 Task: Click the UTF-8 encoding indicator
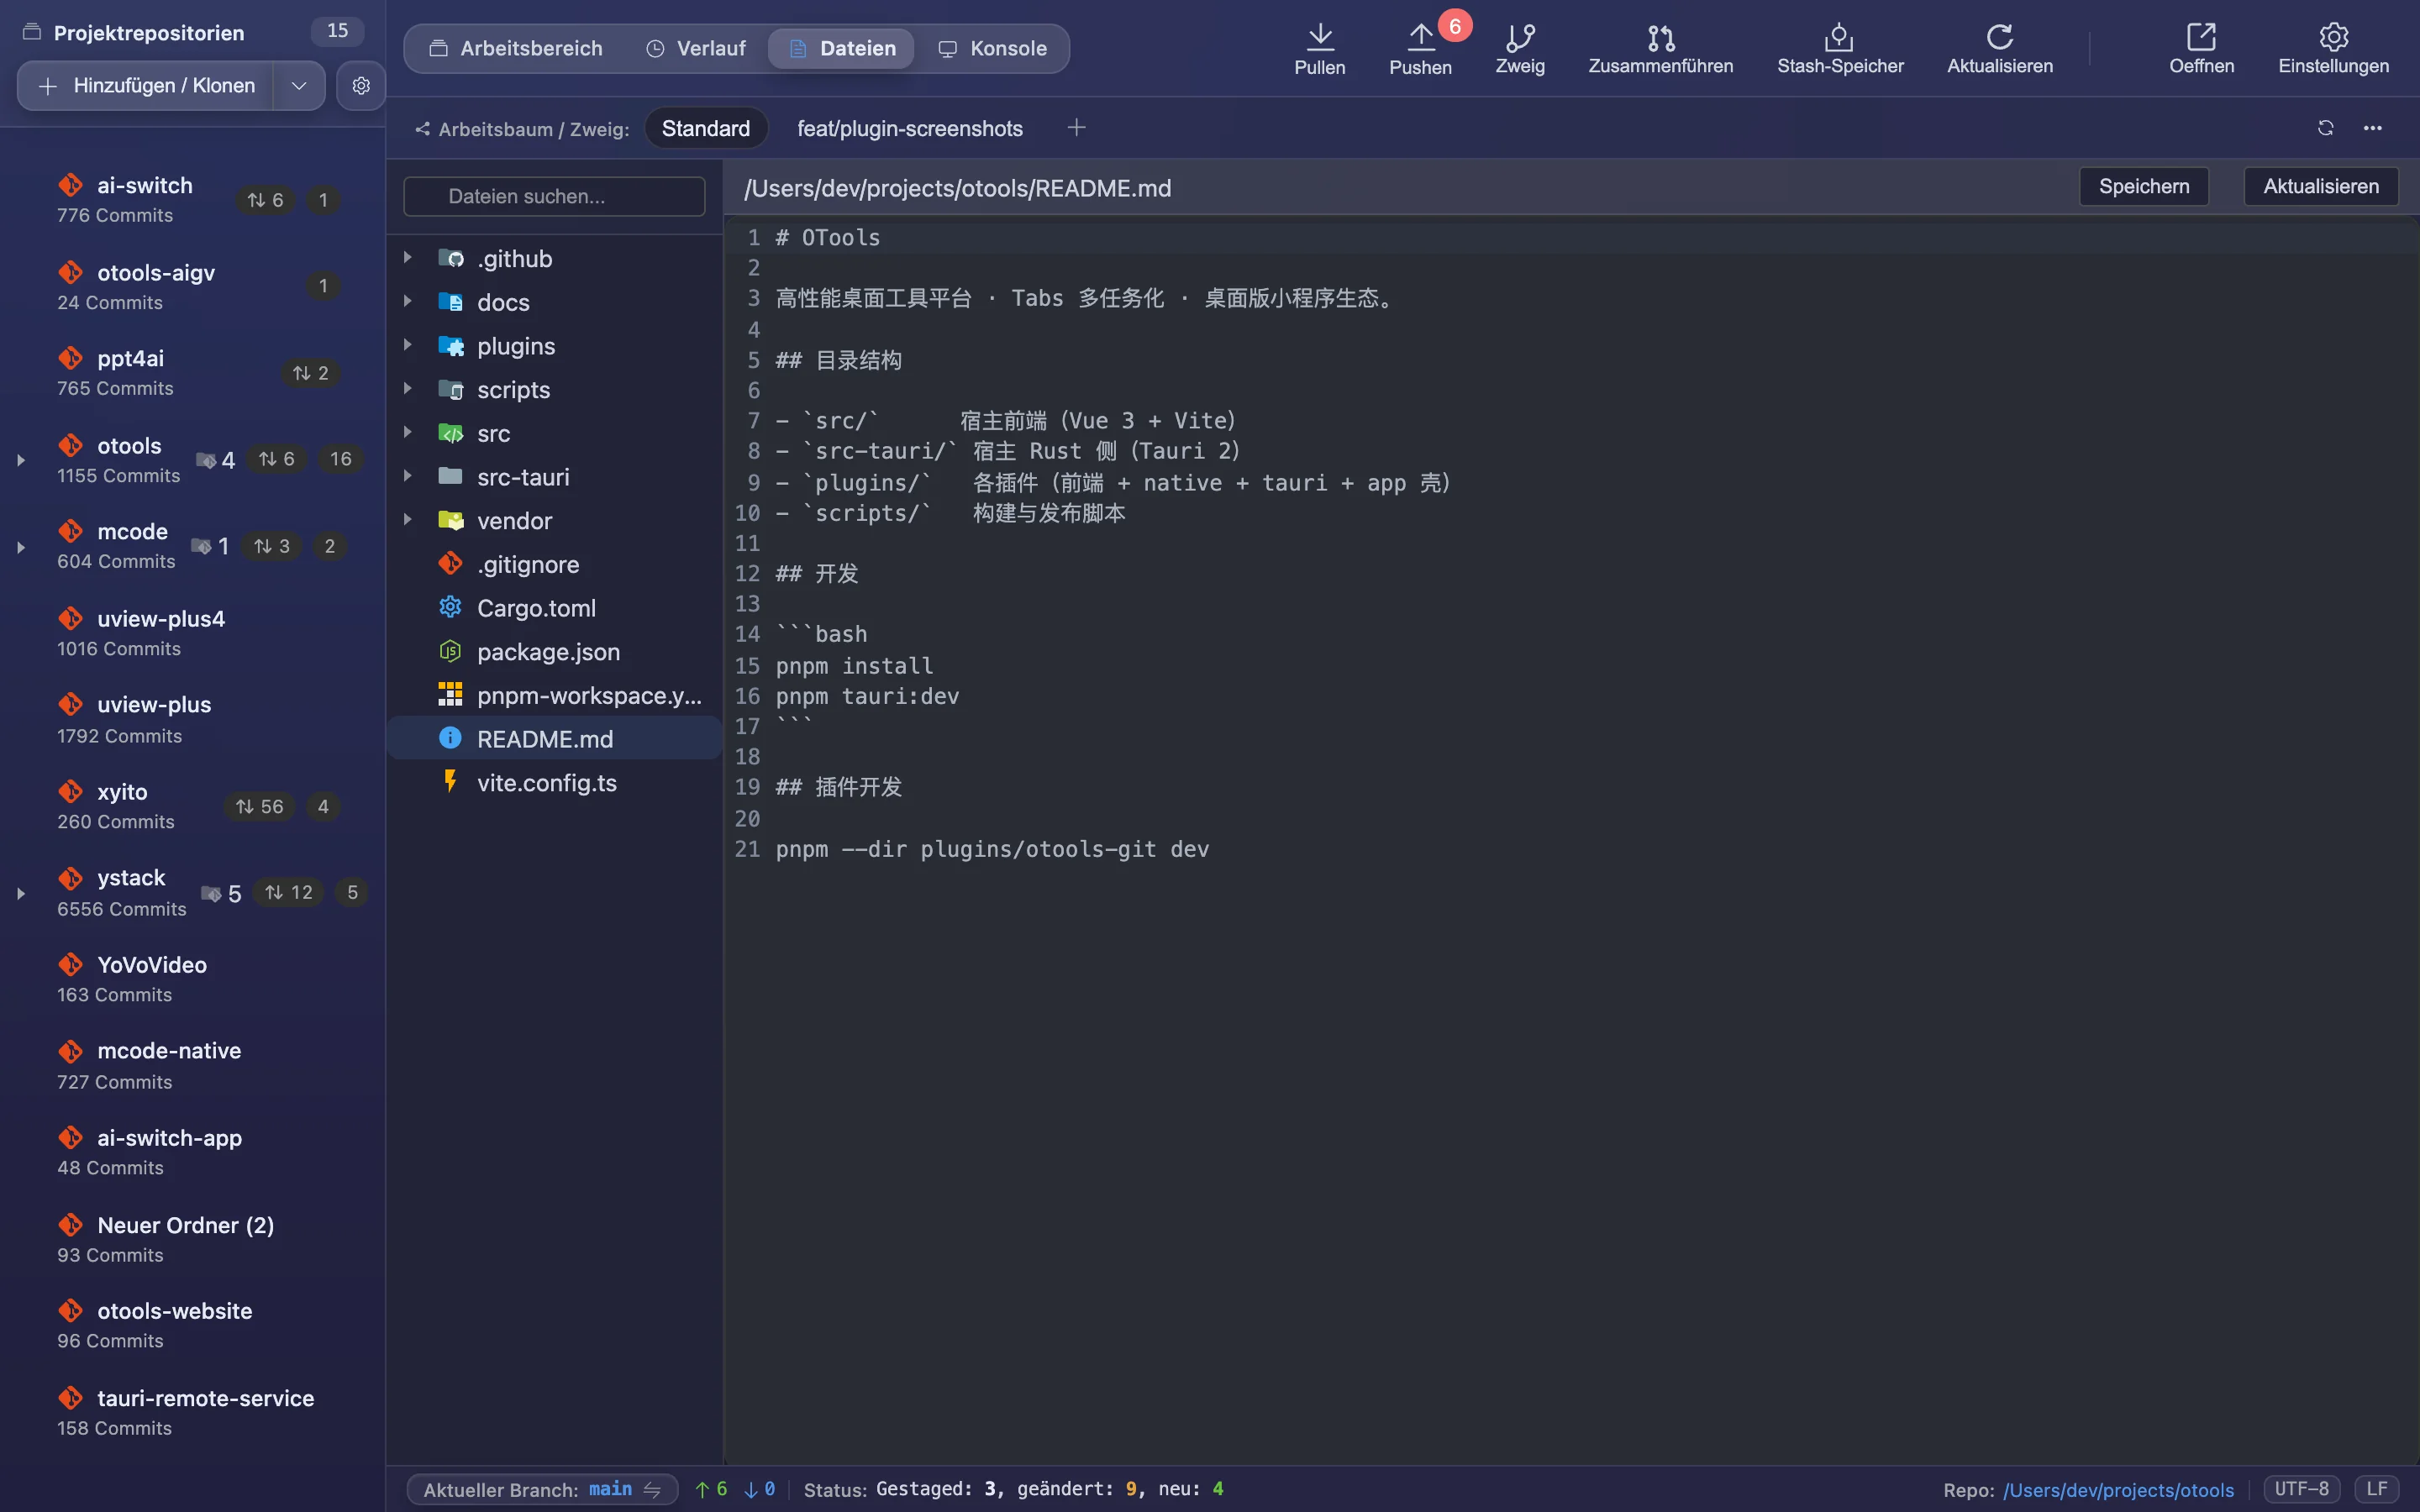point(2302,1489)
